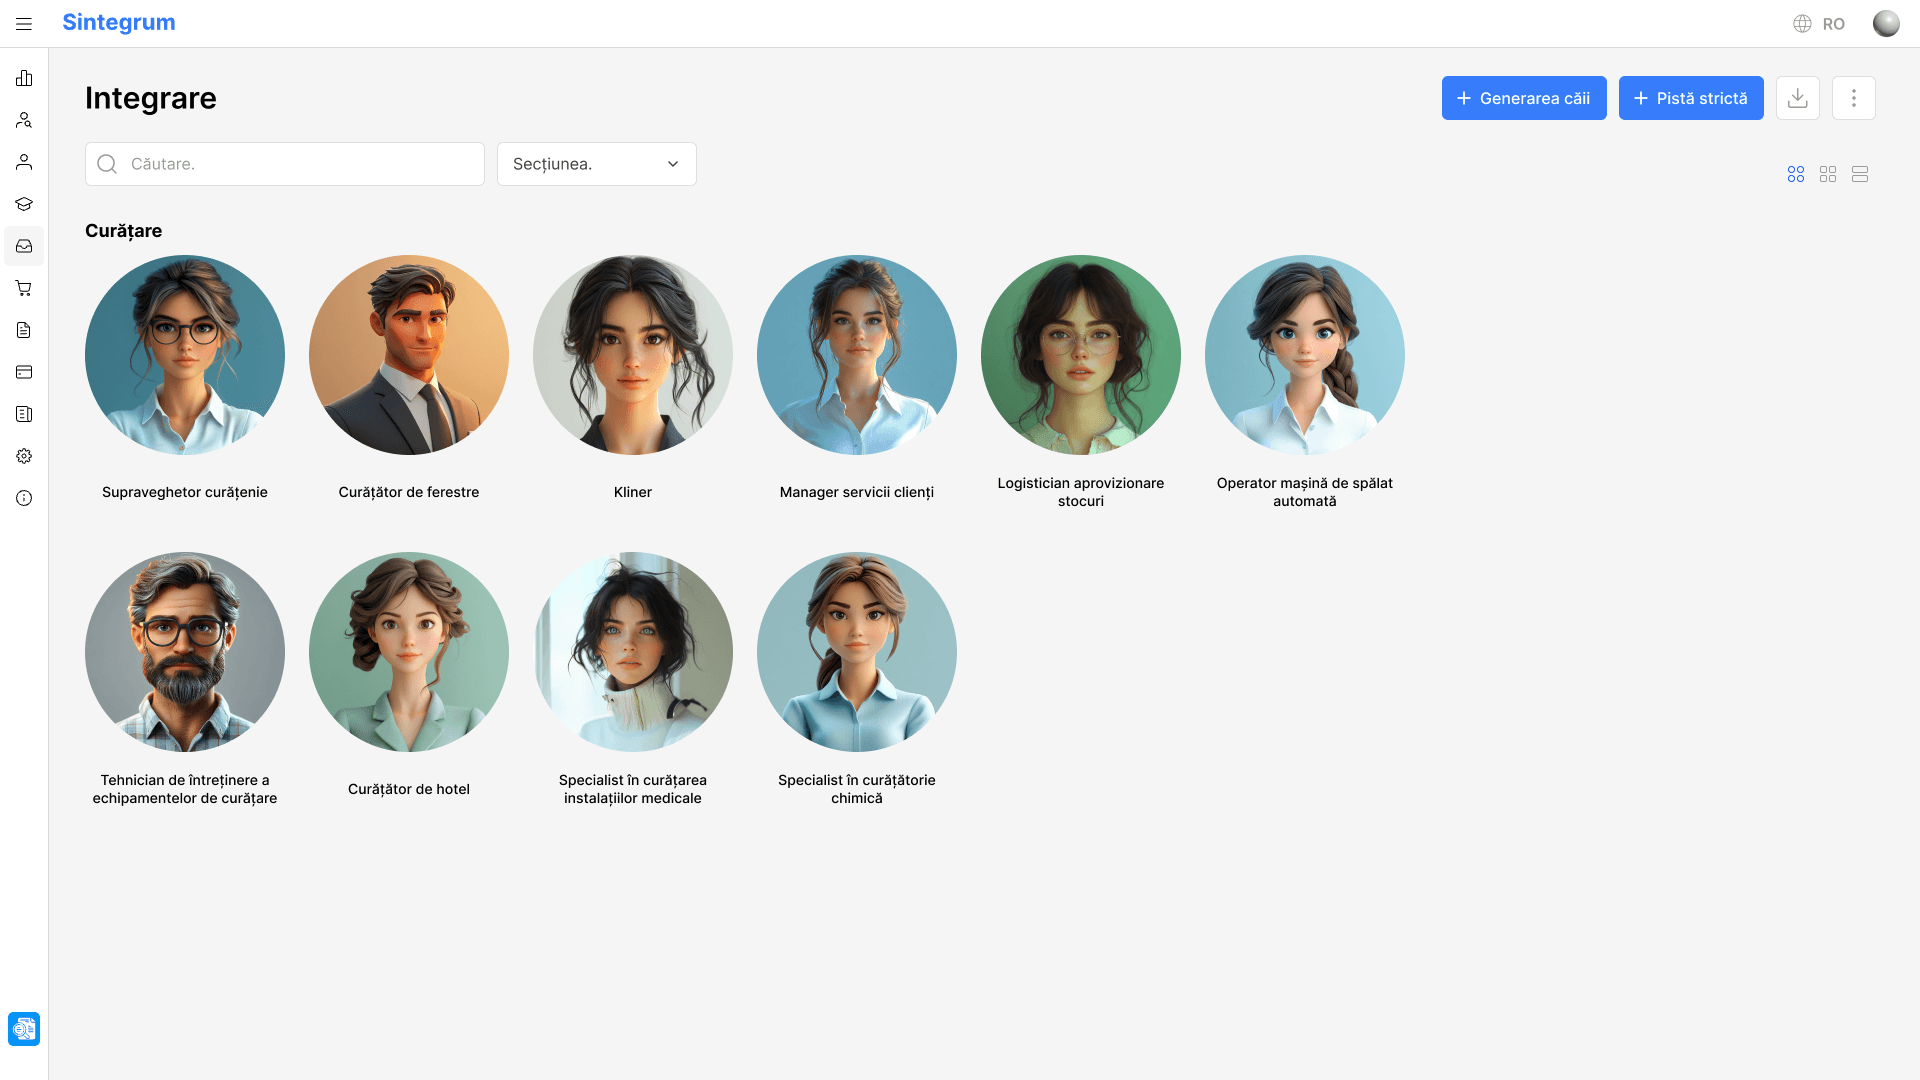This screenshot has height=1080, width=1920.
Task: Open the hamburger menu
Action: [x=24, y=24]
